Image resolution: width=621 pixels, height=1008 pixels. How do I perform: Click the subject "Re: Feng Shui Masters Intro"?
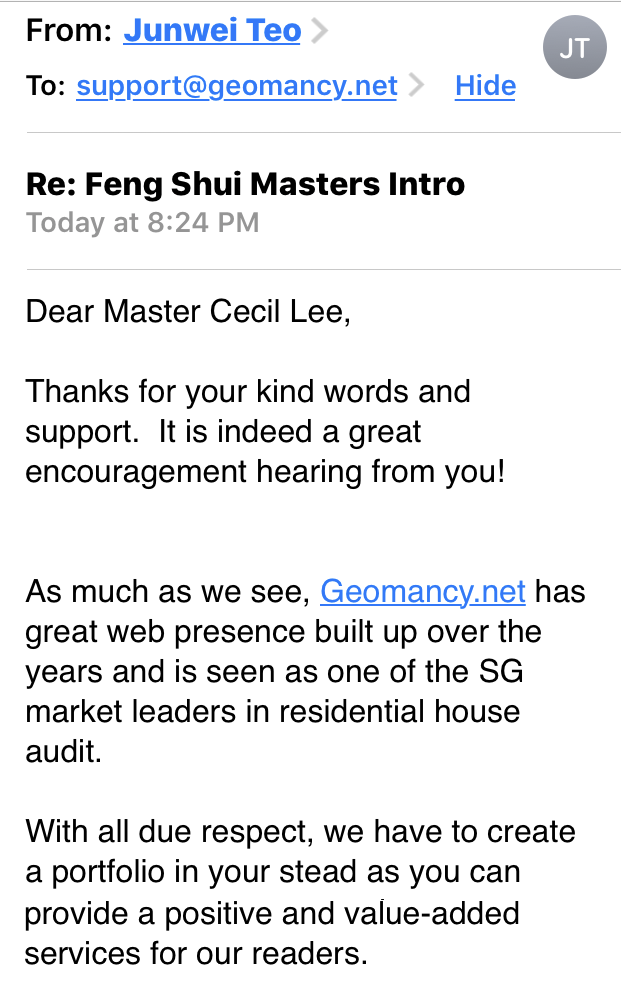point(245,184)
